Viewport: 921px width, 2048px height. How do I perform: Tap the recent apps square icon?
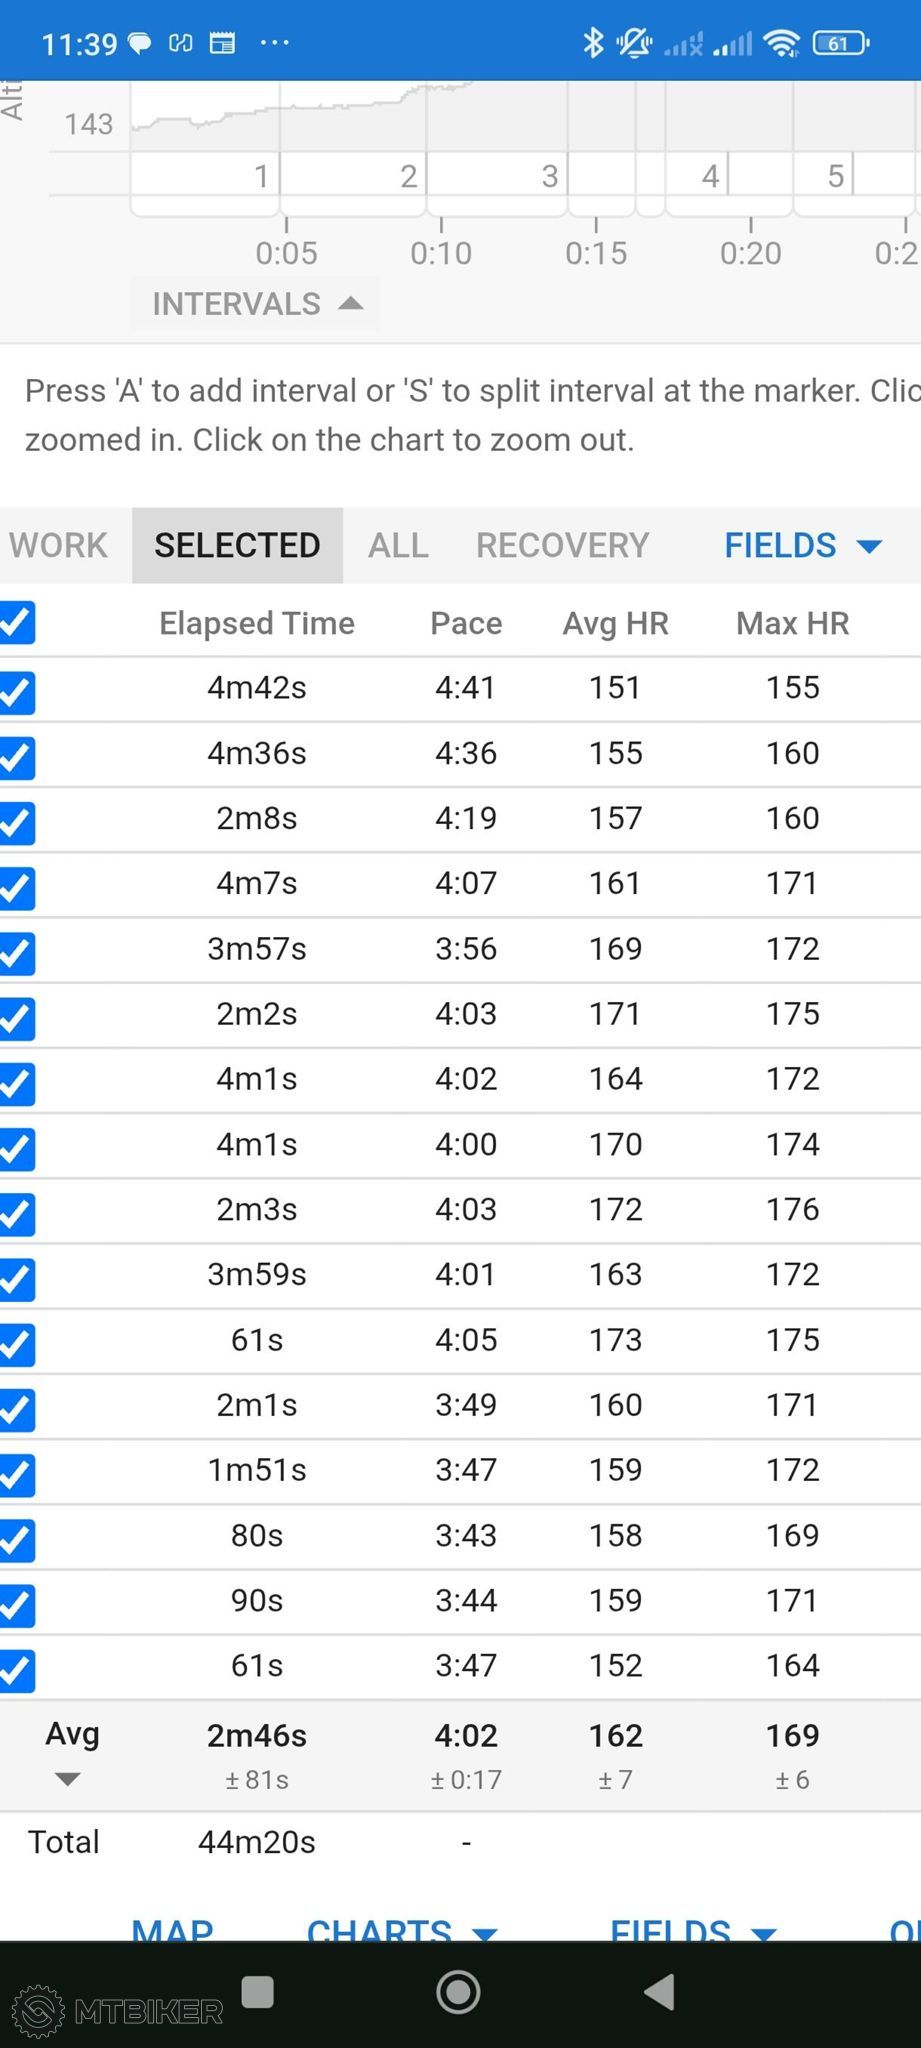coord(257,1991)
